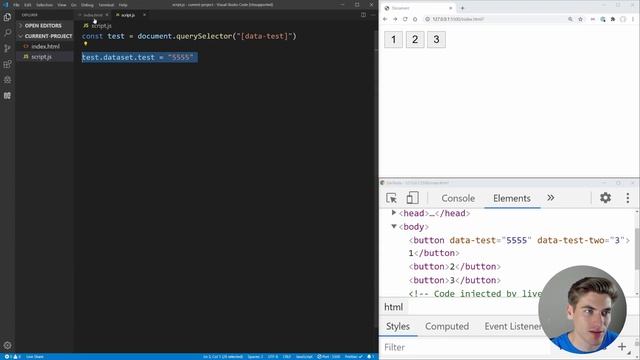This screenshot has width=640, height=360.
Task: Select the Elements tab in DevTools
Action: [x=512, y=198]
